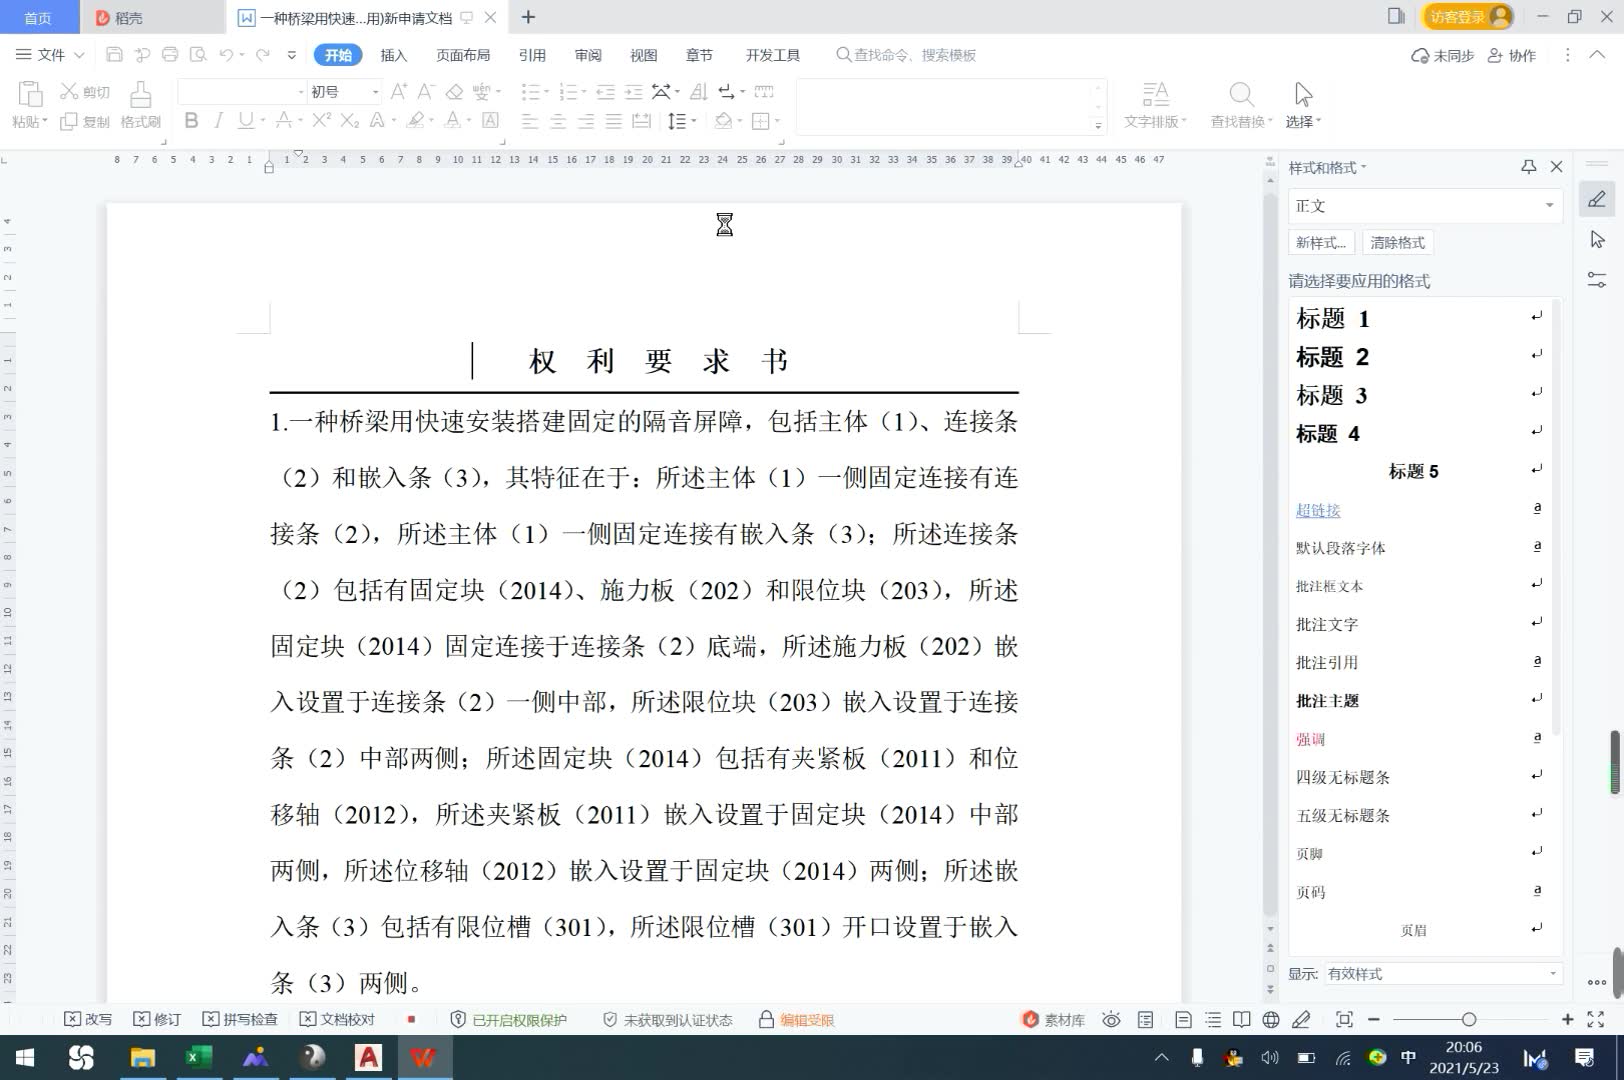
Task: Switch to reading view (book icon)
Action: (1241, 1020)
